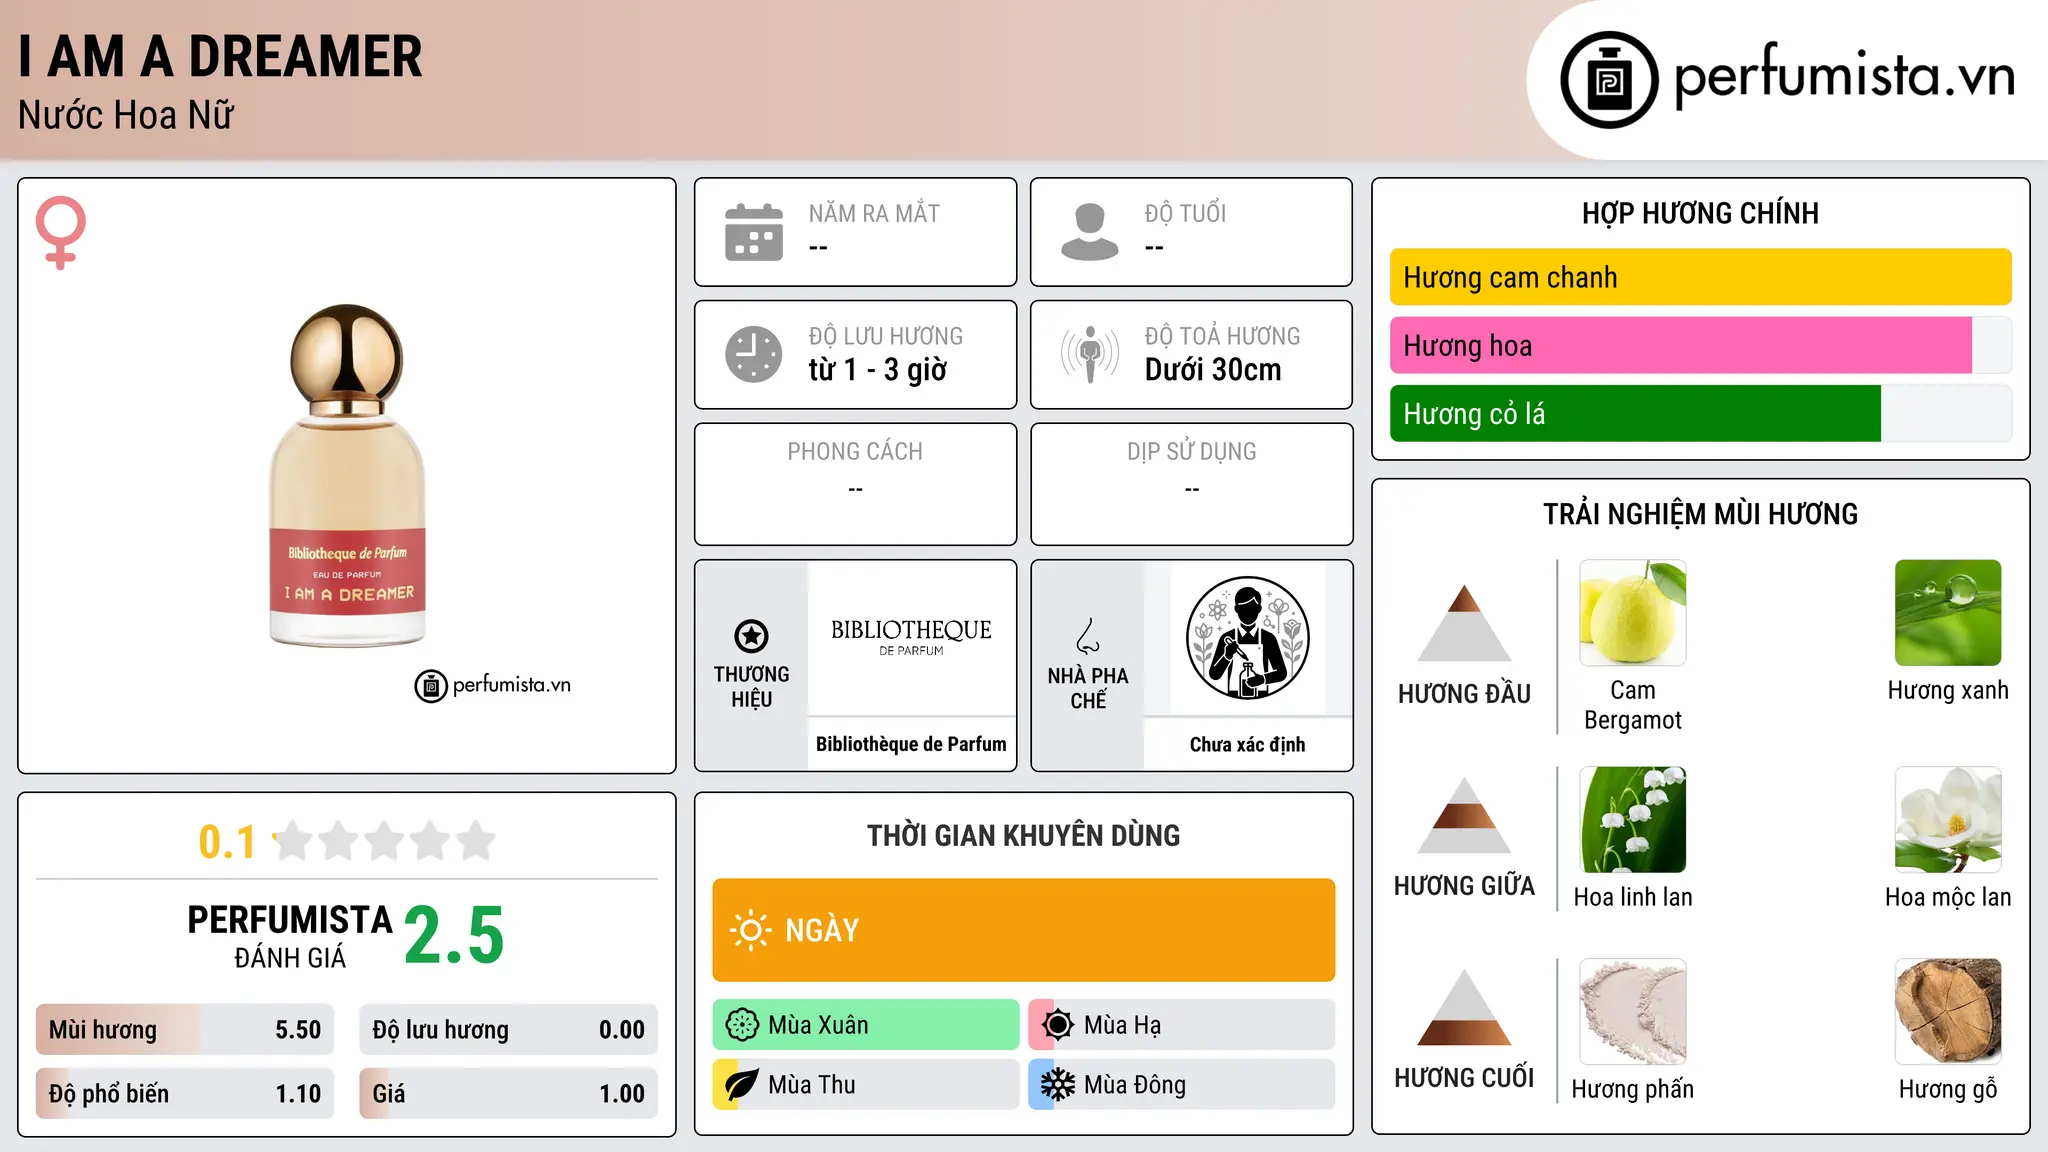The image size is (2048, 1152).
Task: Click the orange Ngày time bar
Action: point(1024,930)
